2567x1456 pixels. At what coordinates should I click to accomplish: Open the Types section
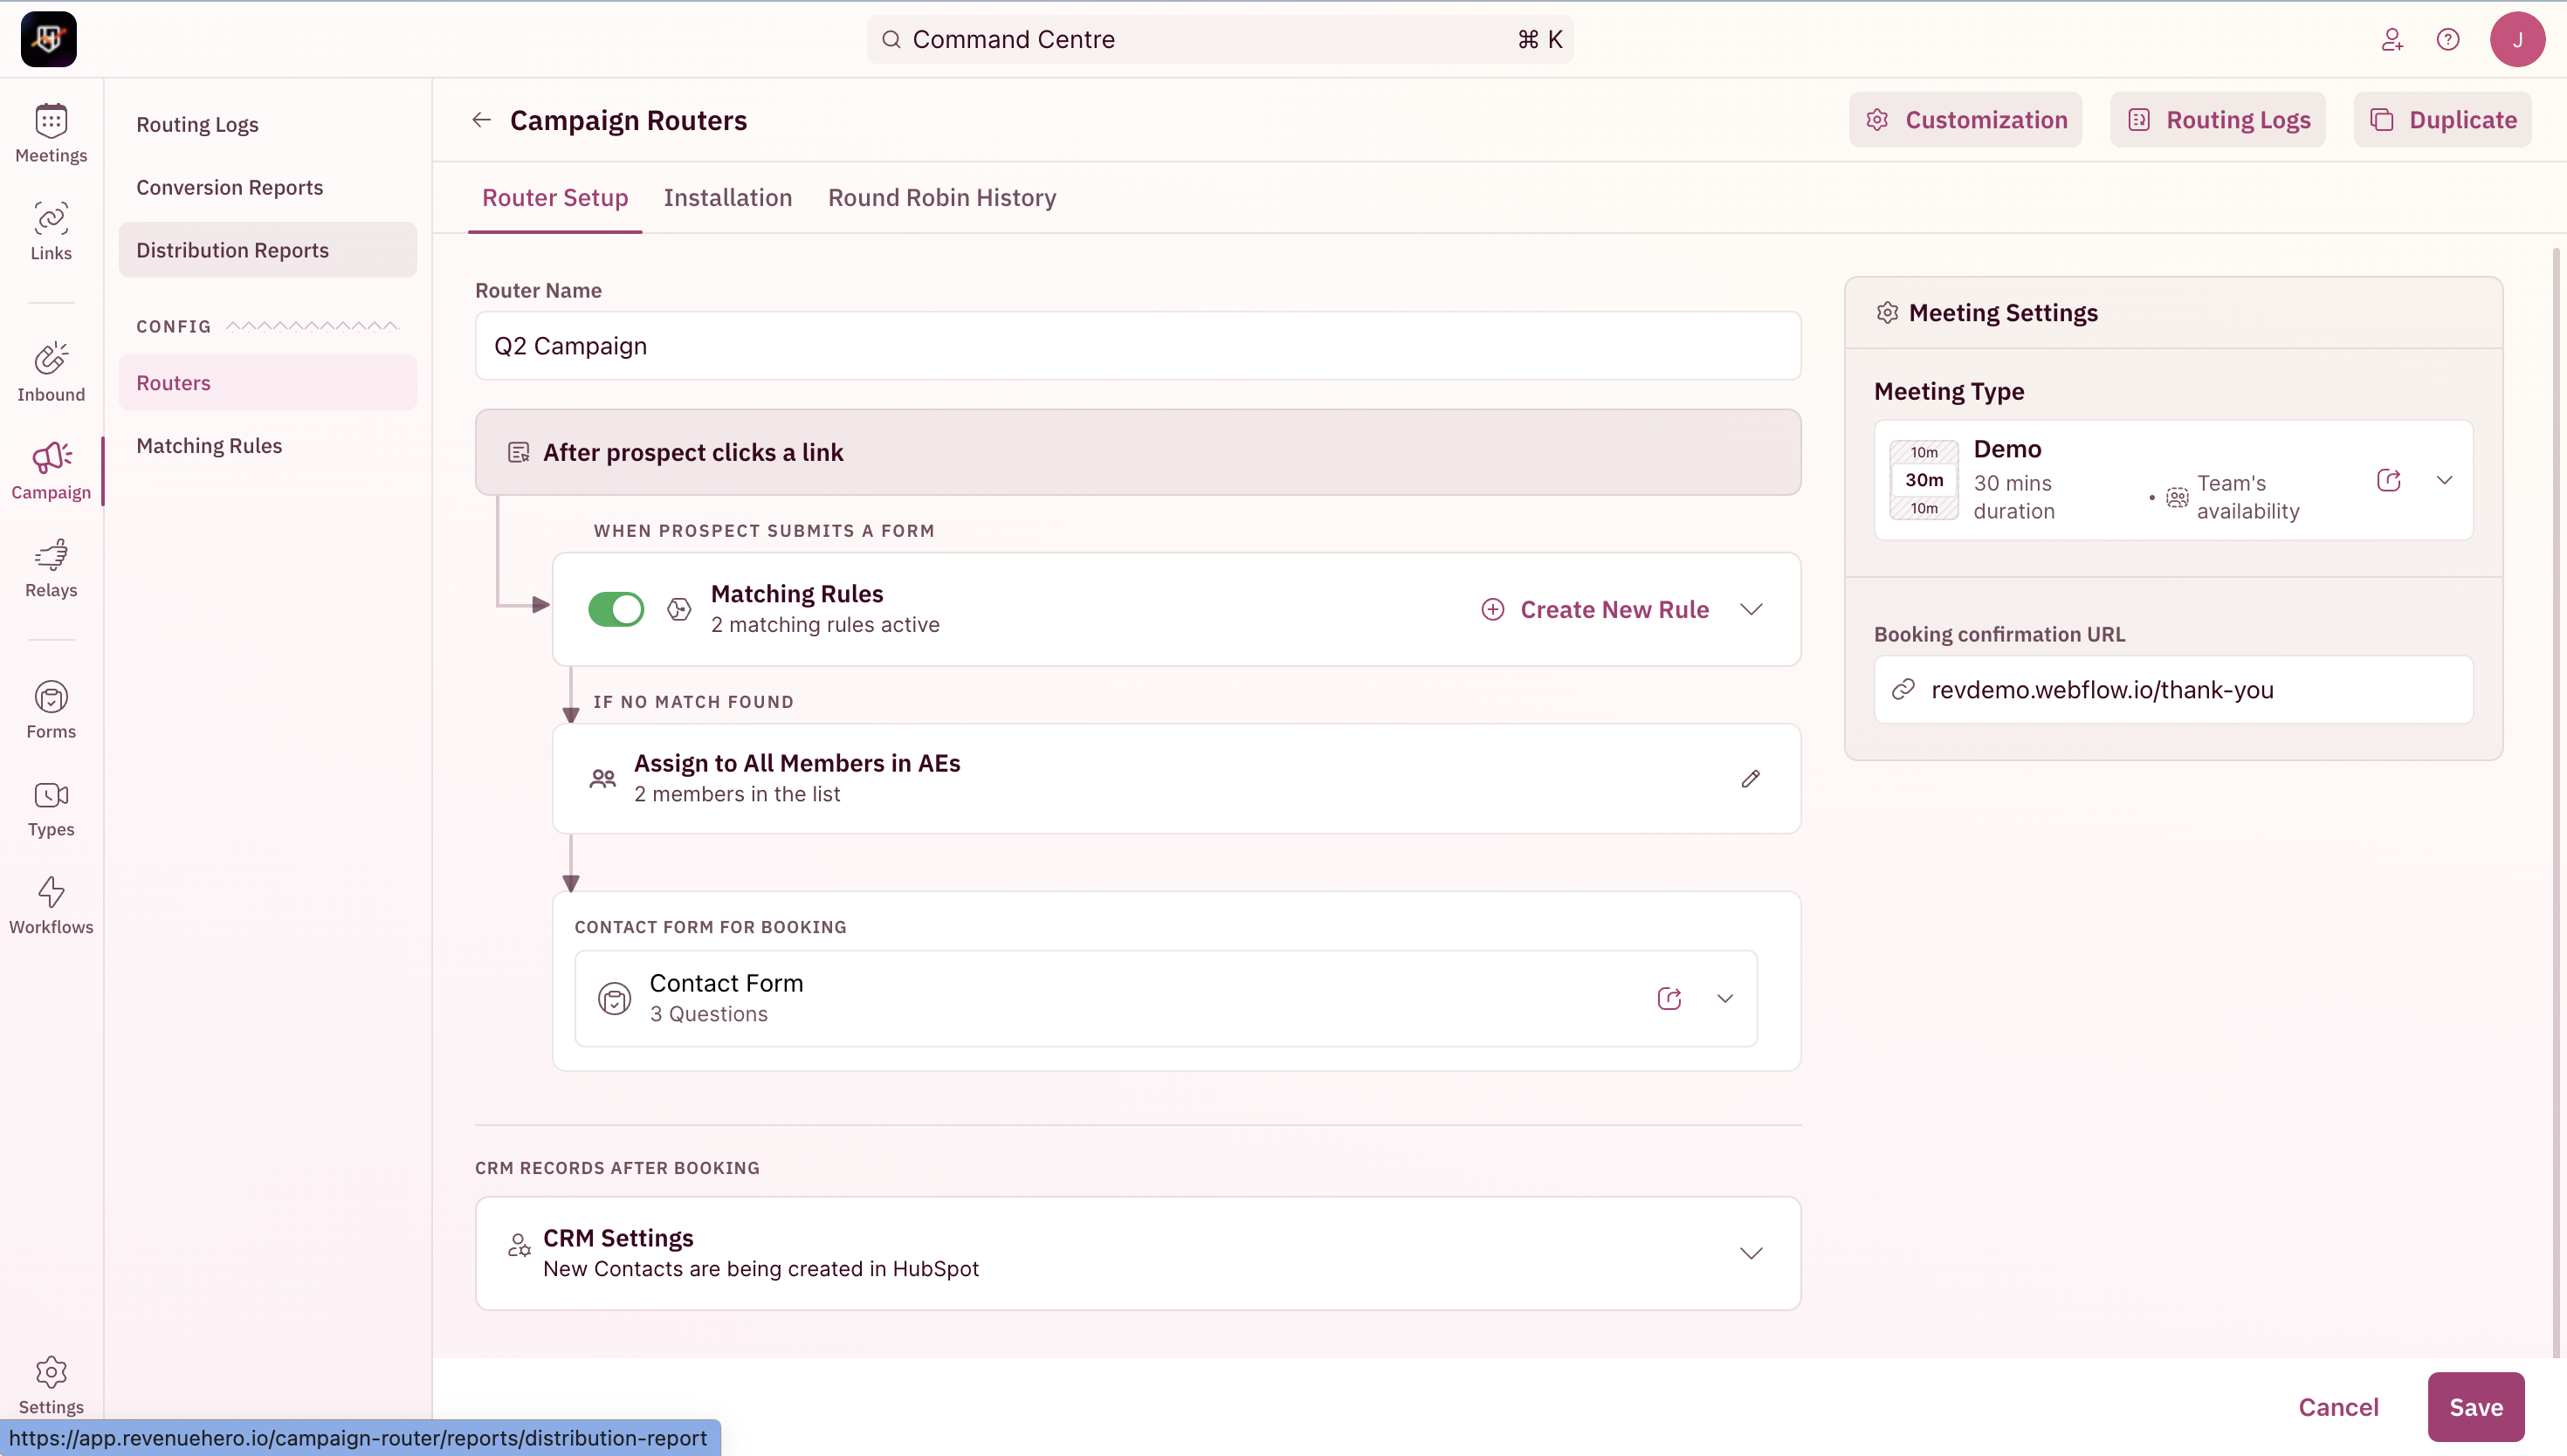51,808
